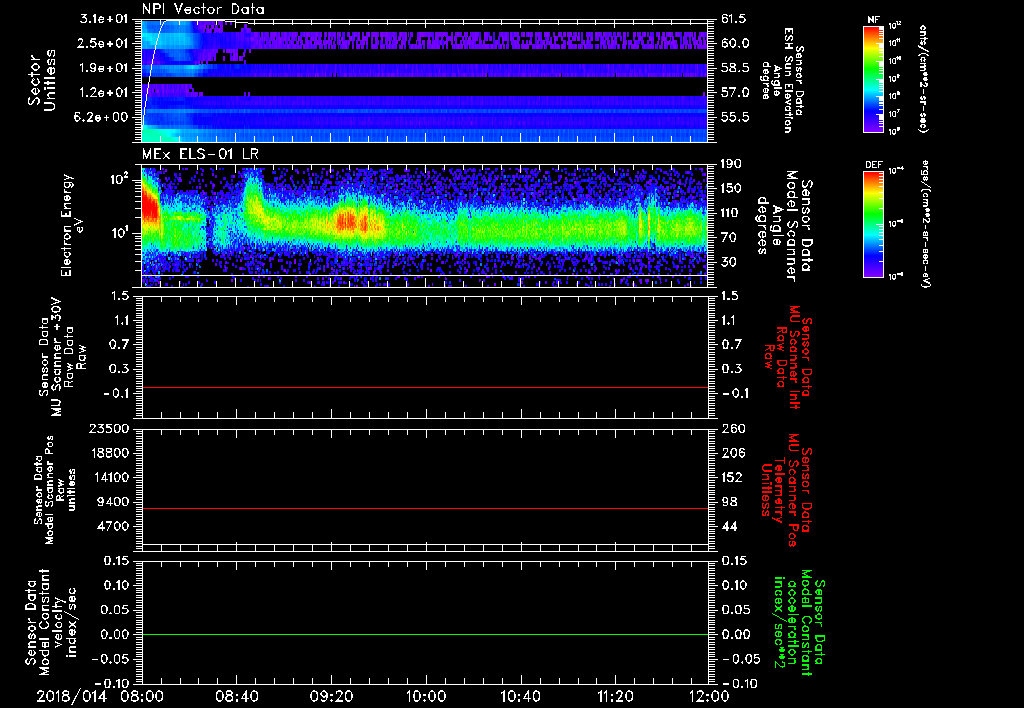Click the "23500" scanner position tick label
Image resolution: width=1024 pixels, height=708 pixels.
click(108, 428)
